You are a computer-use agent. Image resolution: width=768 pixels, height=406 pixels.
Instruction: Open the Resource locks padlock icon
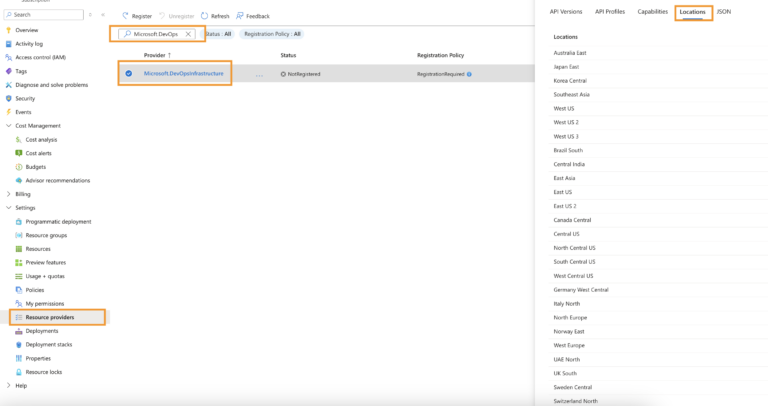19,372
